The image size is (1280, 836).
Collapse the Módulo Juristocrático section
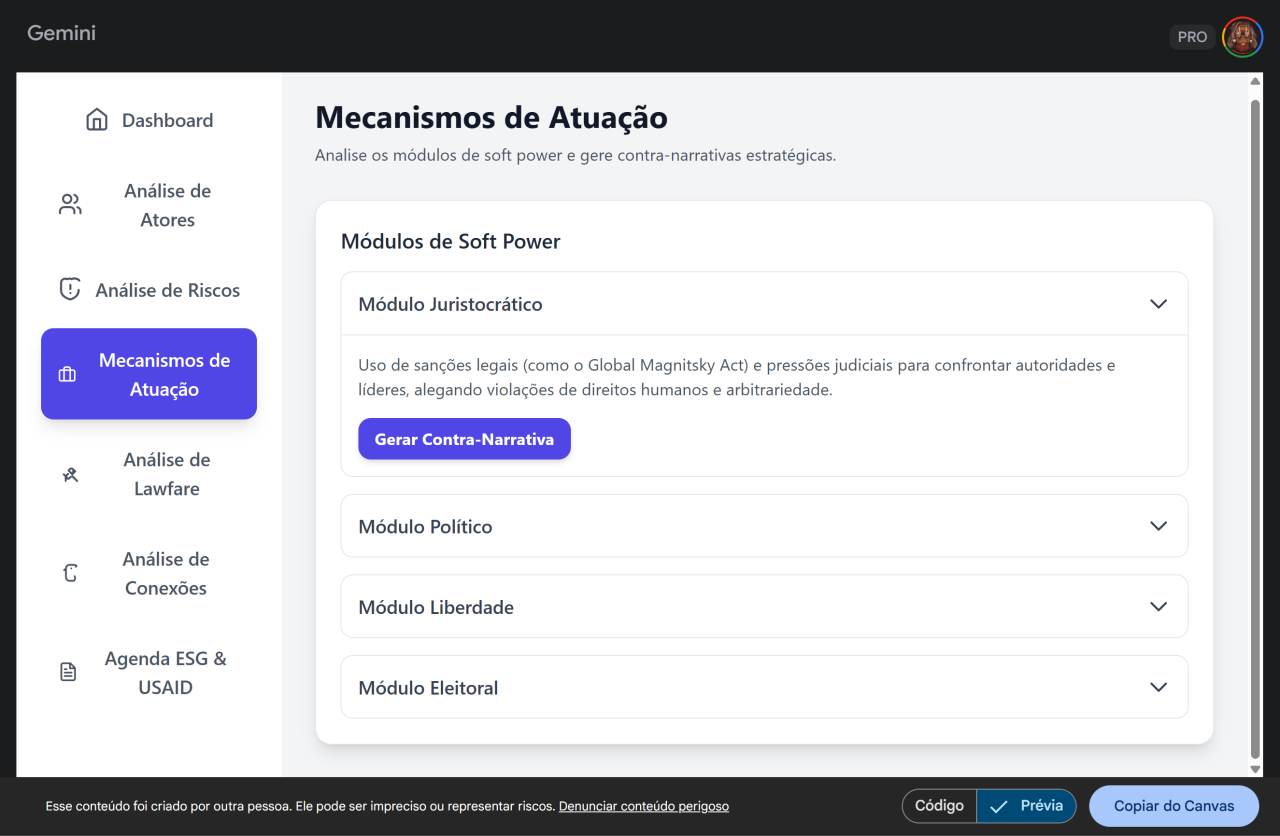(1158, 304)
